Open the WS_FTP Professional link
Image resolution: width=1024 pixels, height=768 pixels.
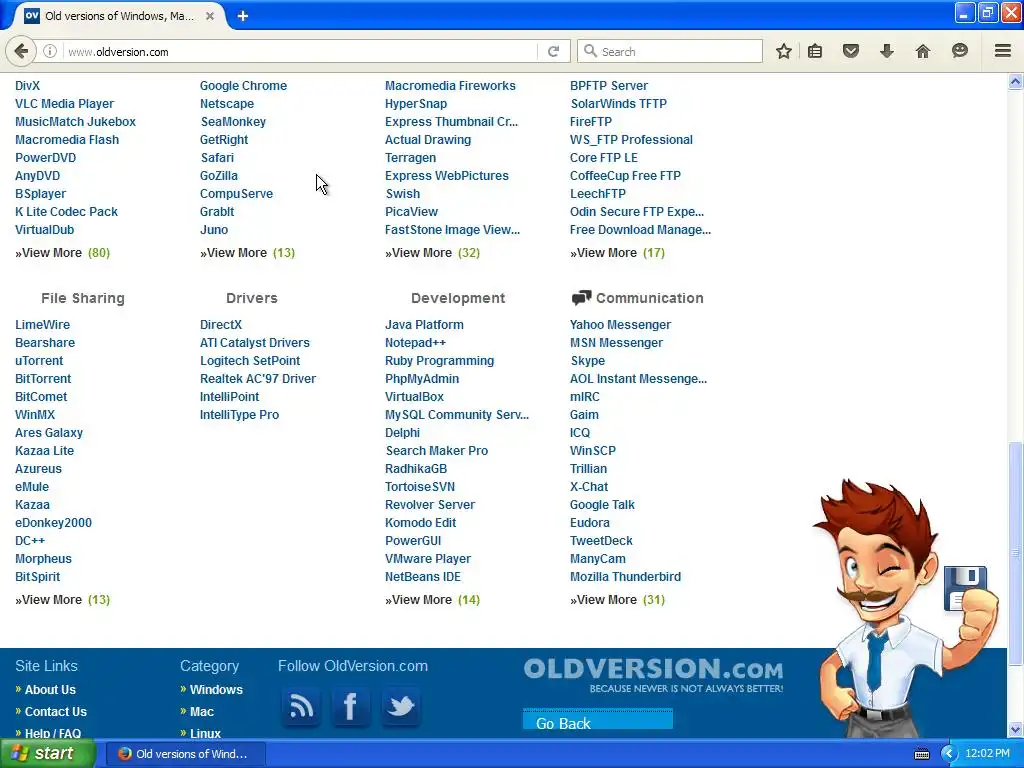[x=631, y=140]
